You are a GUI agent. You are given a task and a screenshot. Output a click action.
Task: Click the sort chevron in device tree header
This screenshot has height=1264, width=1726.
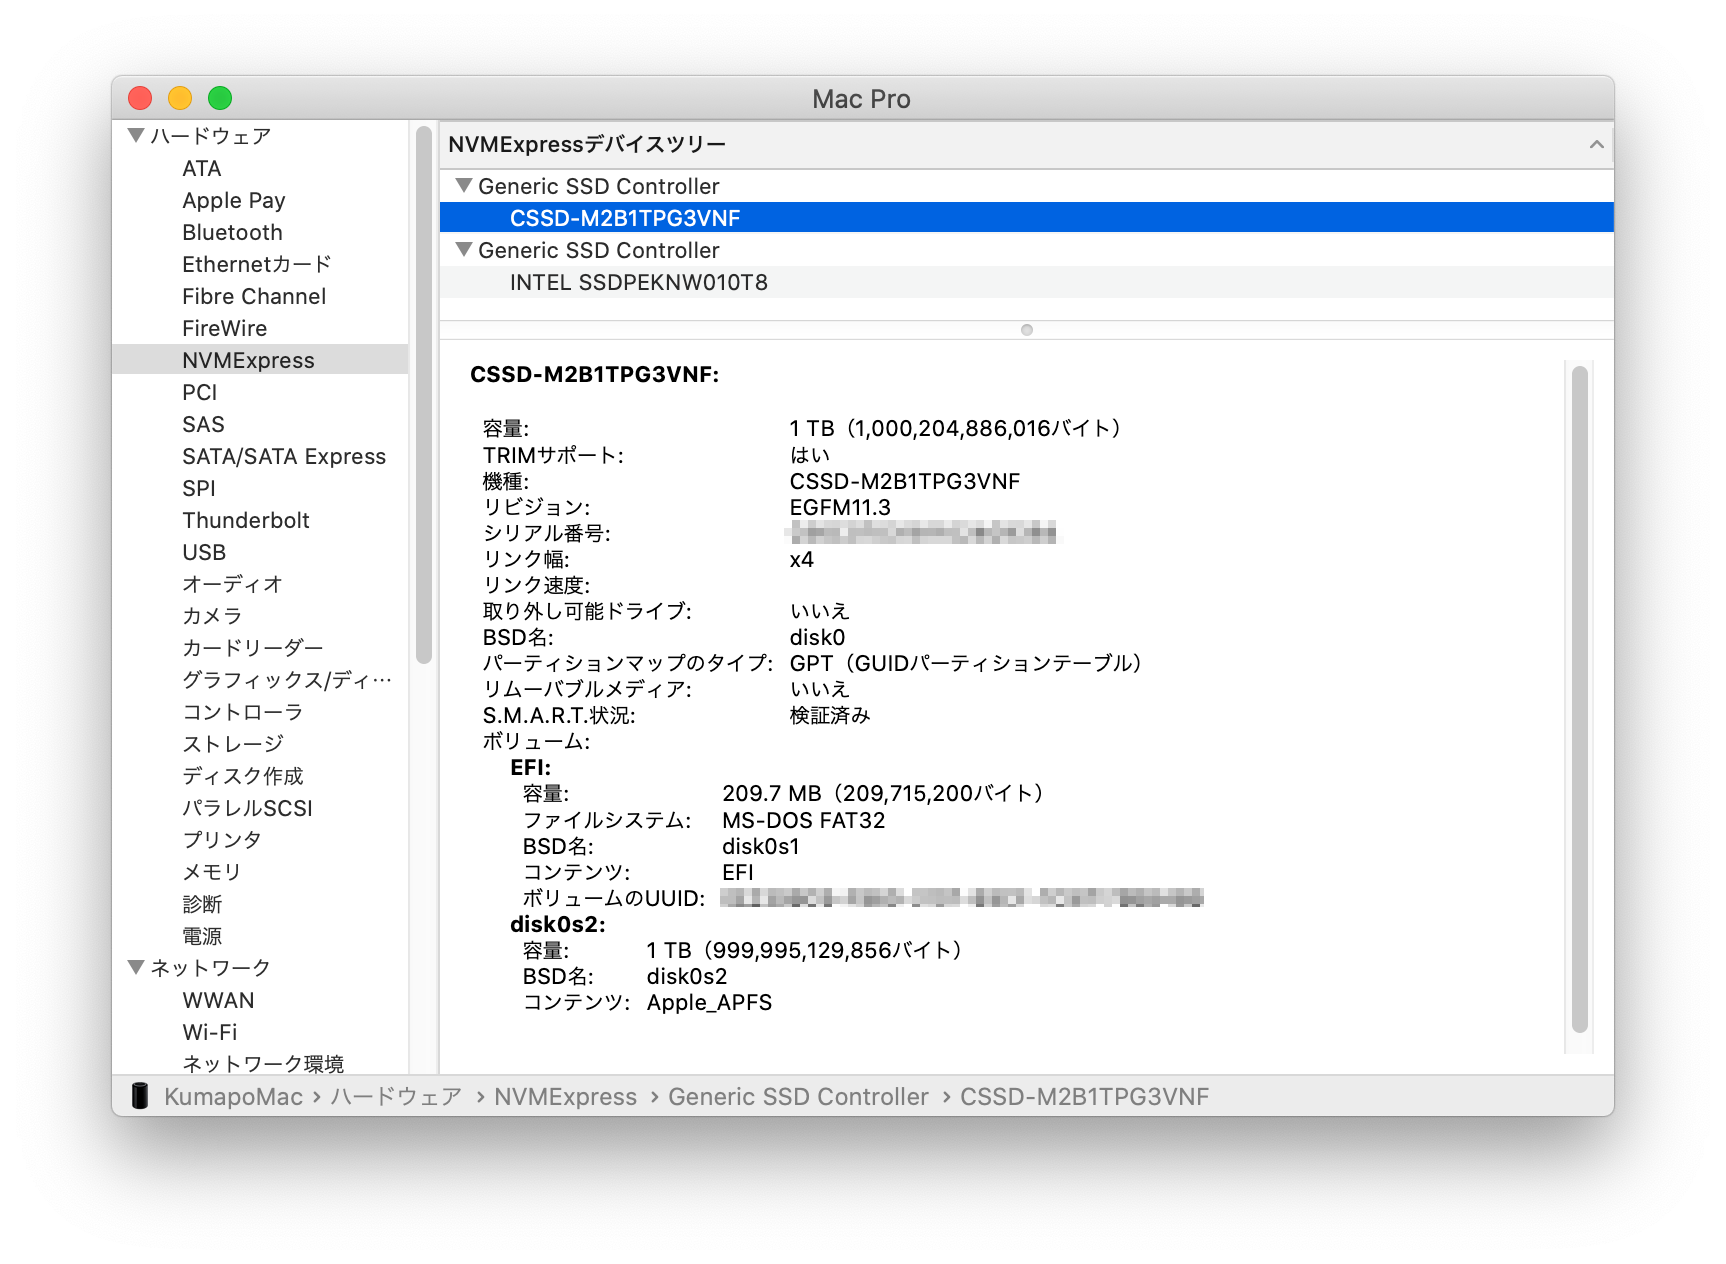point(1596,145)
